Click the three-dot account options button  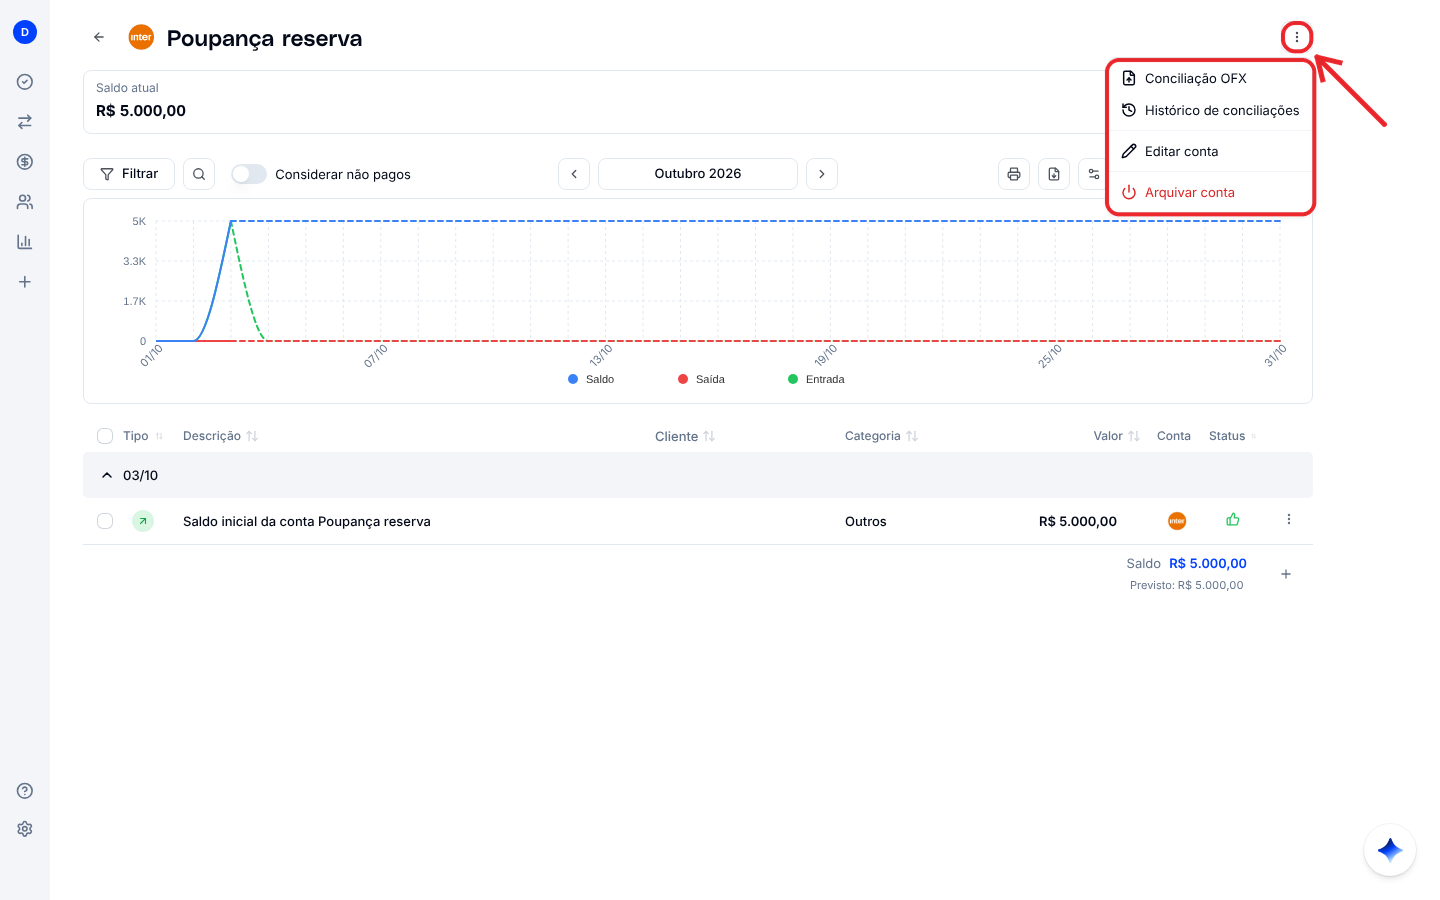1297,37
